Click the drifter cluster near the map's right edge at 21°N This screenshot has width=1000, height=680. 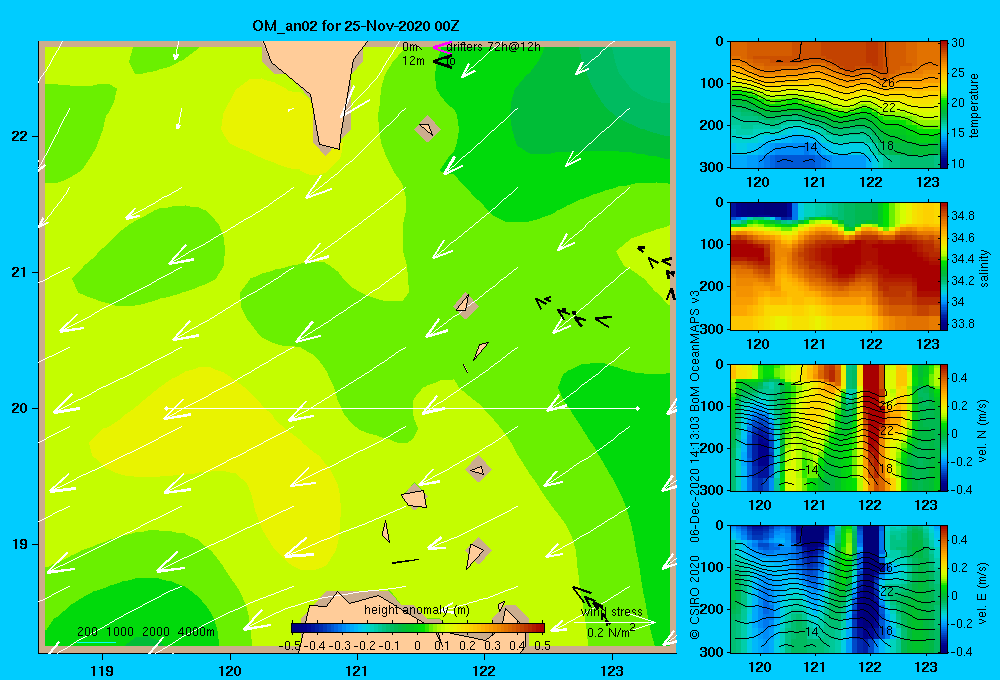(657, 272)
